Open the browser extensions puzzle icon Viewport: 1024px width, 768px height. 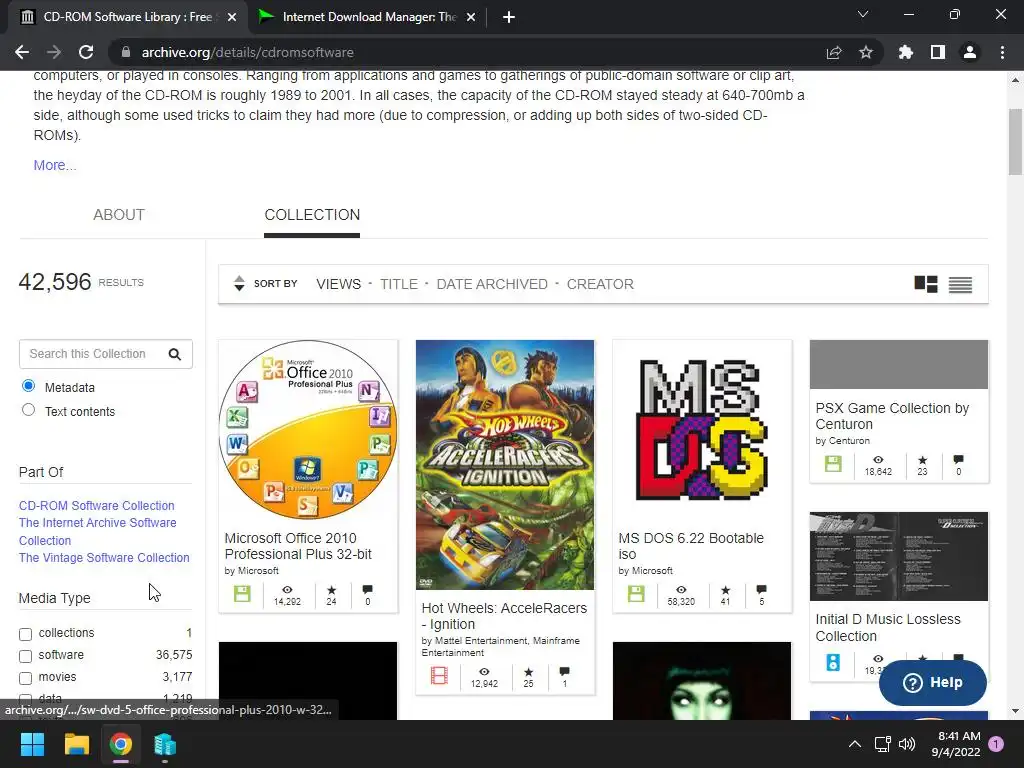[906, 52]
